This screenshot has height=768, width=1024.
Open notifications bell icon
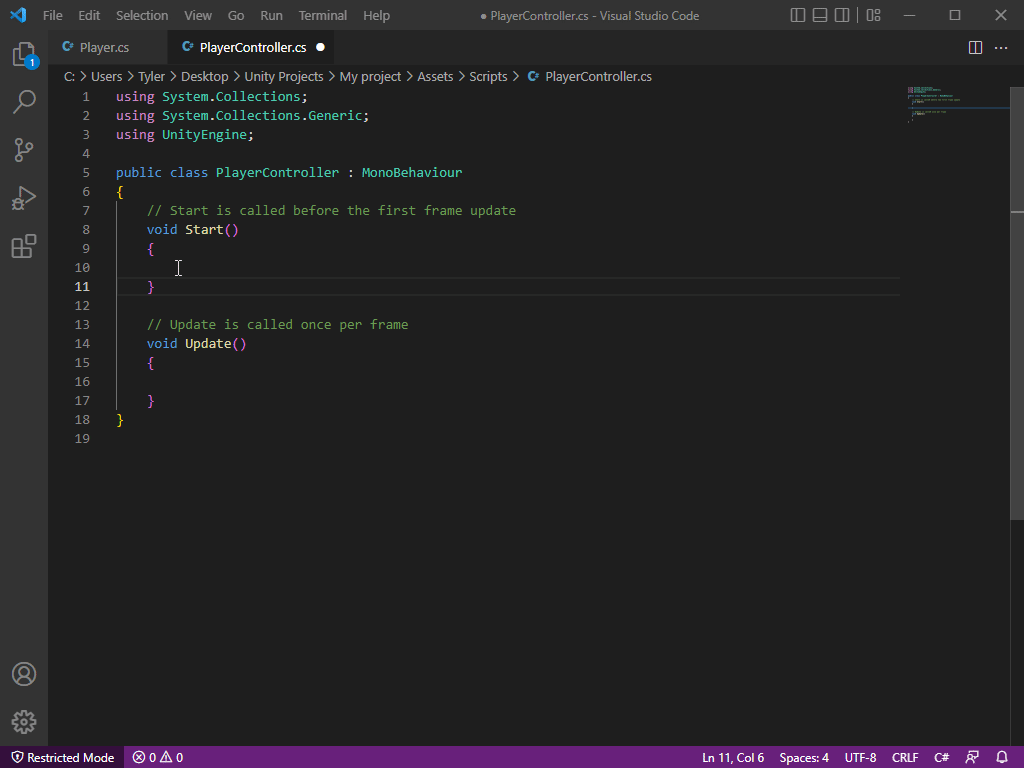1002,758
